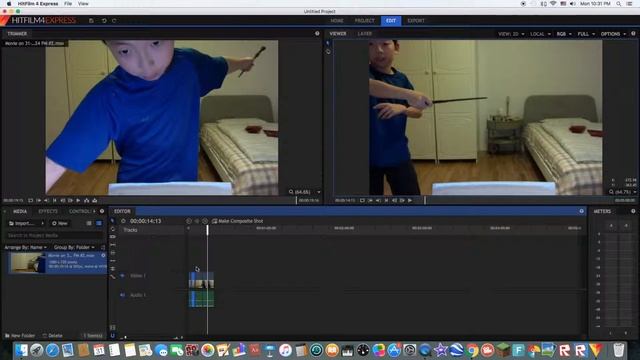Click the Delete media button
Image resolution: width=640 pixels, height=360 pixels.
(x=53, y=336)
